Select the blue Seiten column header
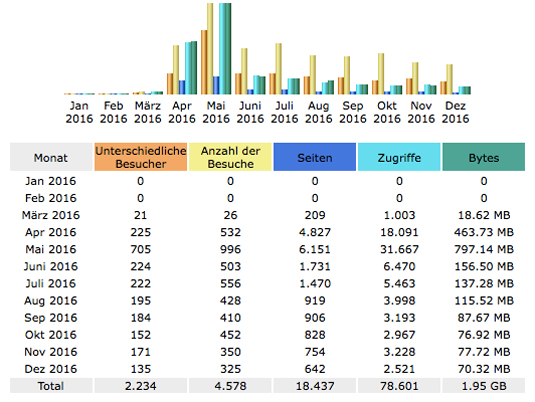The width and height of the screenshot is (535, 402). pos(315,157)
